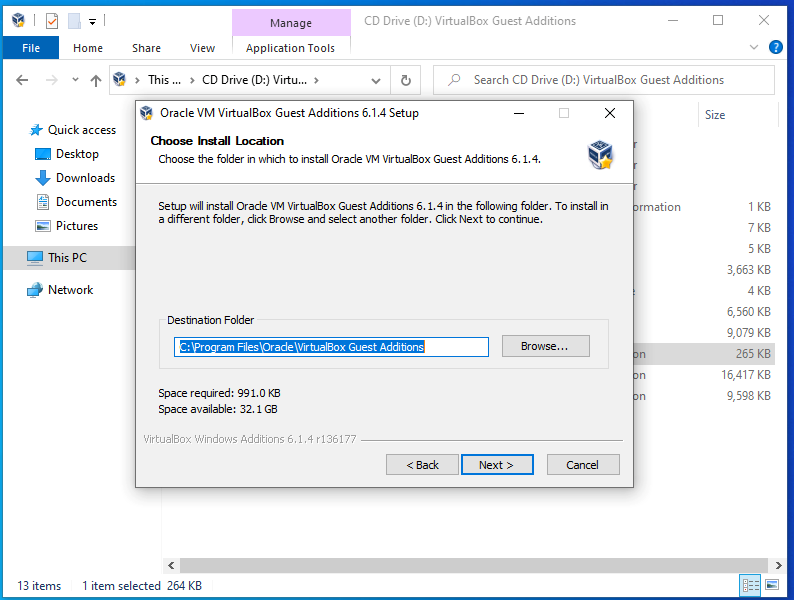Switch to Large icons view in status bar

[x=772, y=586]
